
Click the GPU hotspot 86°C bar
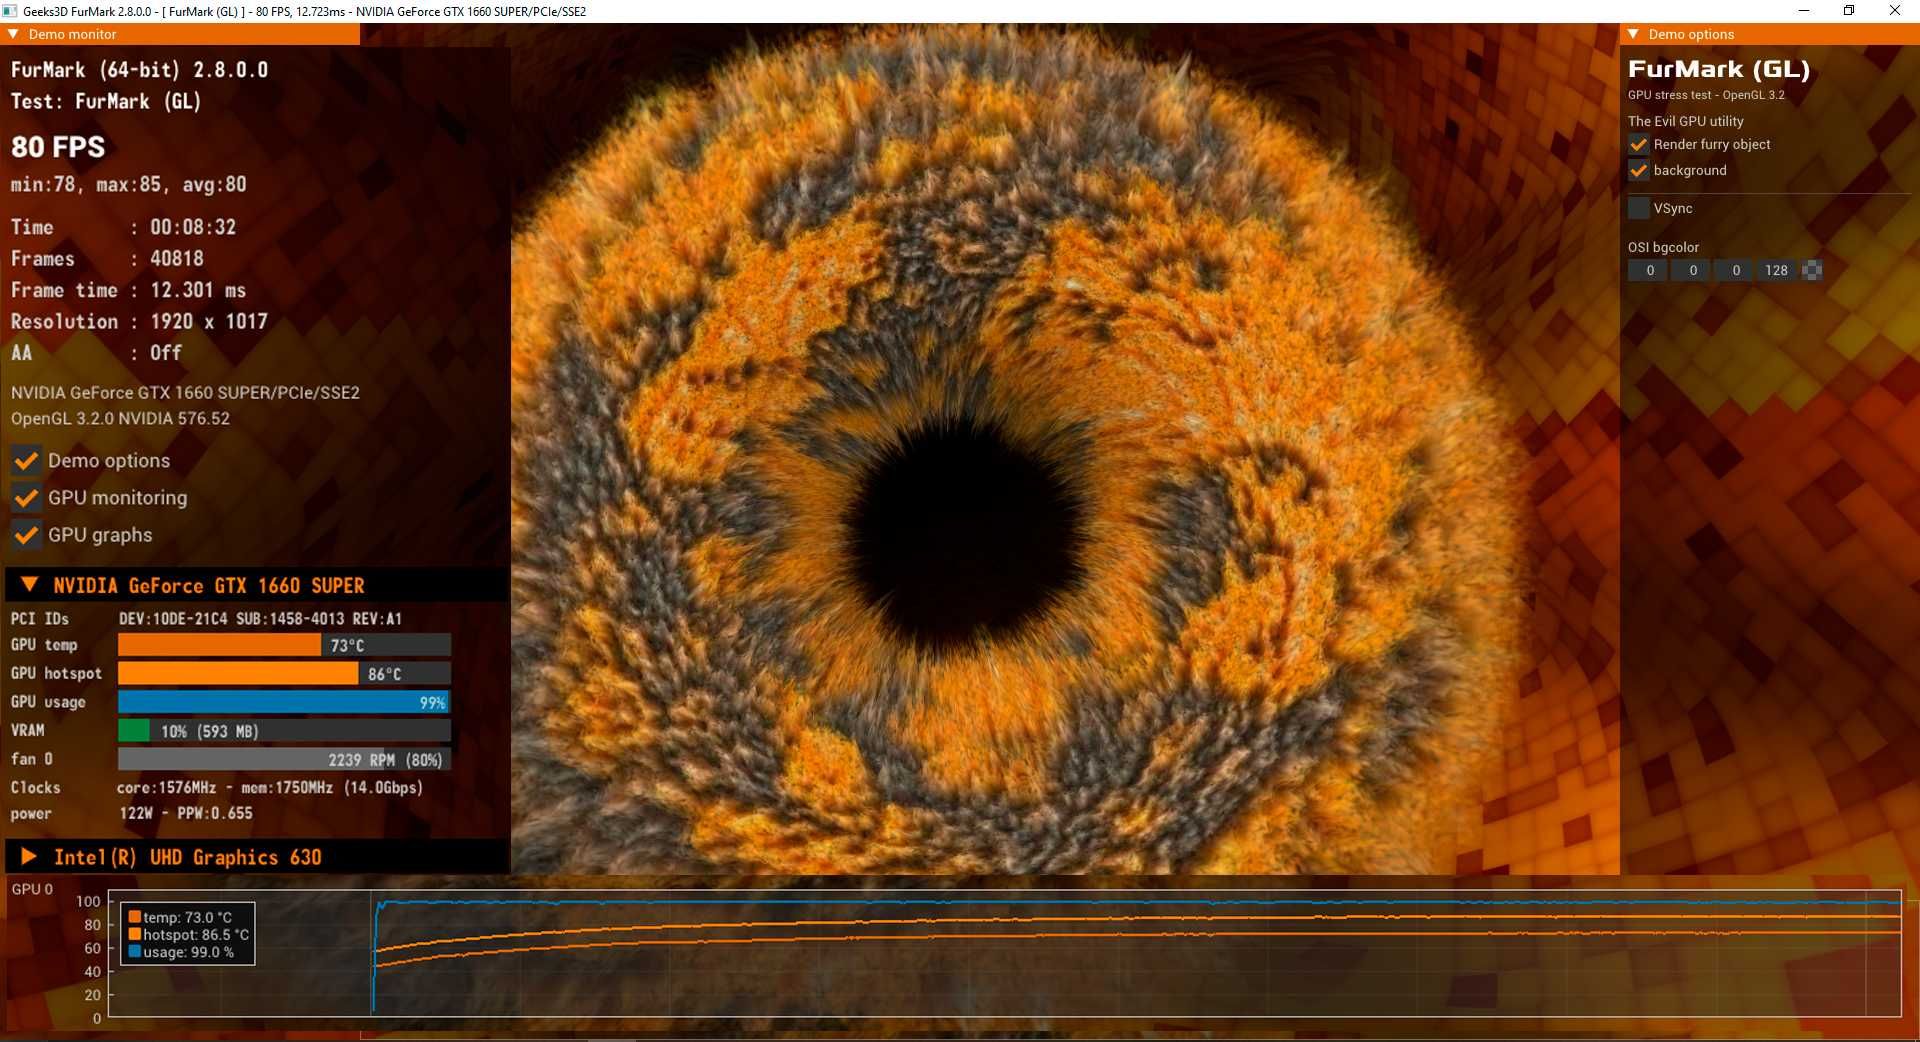(284, 674)
